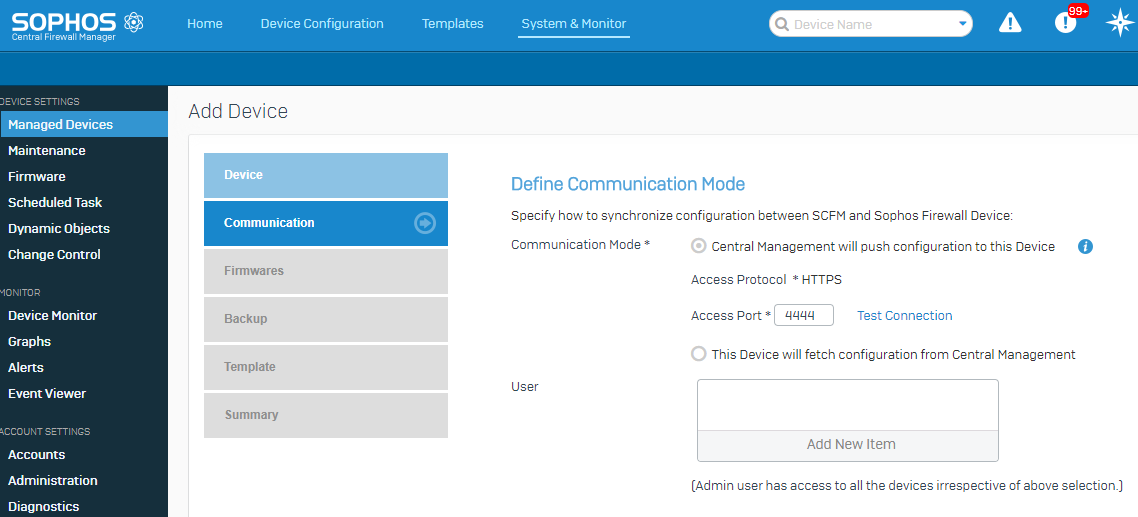
Task: Select the Template wizard step
Action: click(326, 367)
